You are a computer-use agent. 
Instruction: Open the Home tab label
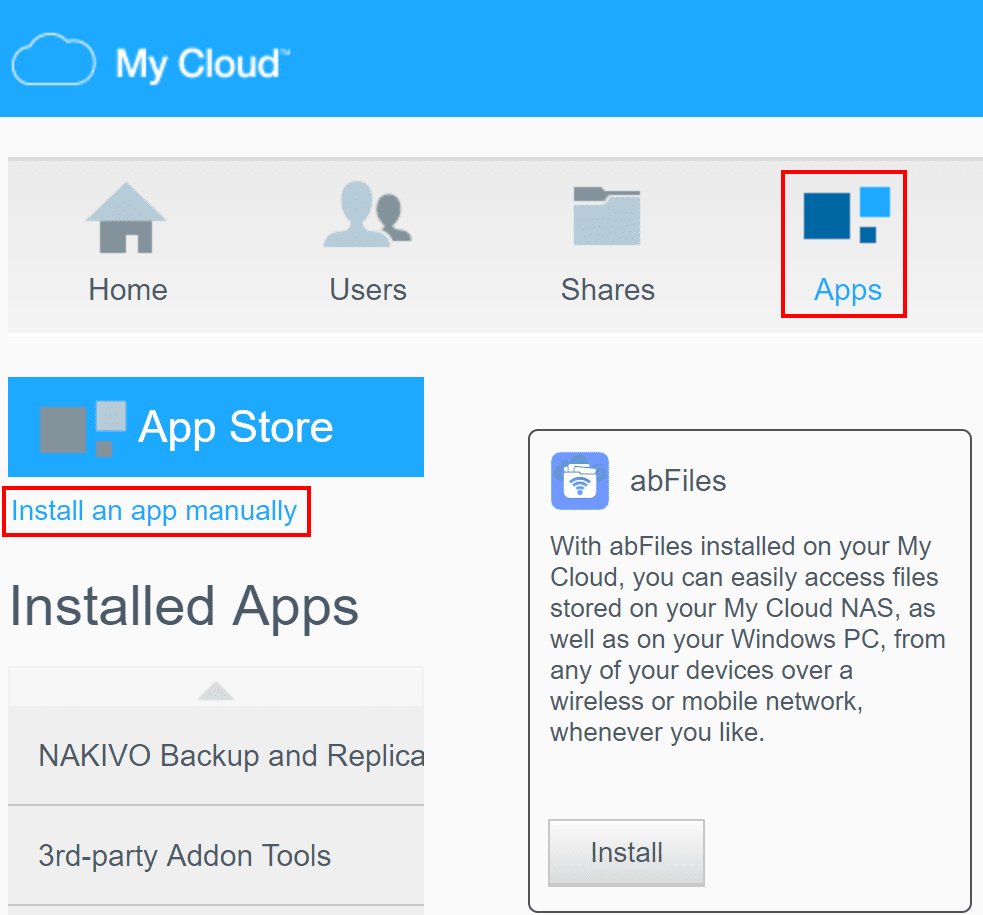click(128, 290)
